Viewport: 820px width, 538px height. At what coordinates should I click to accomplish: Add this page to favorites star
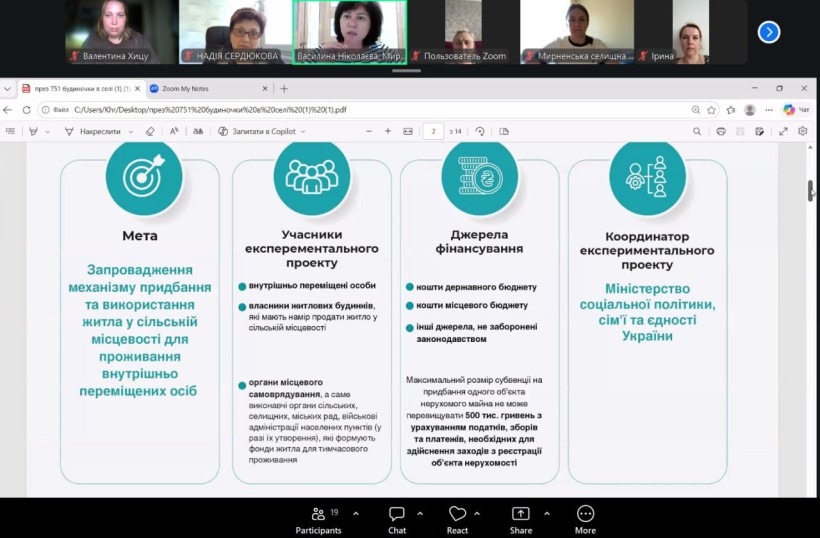click(711, 110)
